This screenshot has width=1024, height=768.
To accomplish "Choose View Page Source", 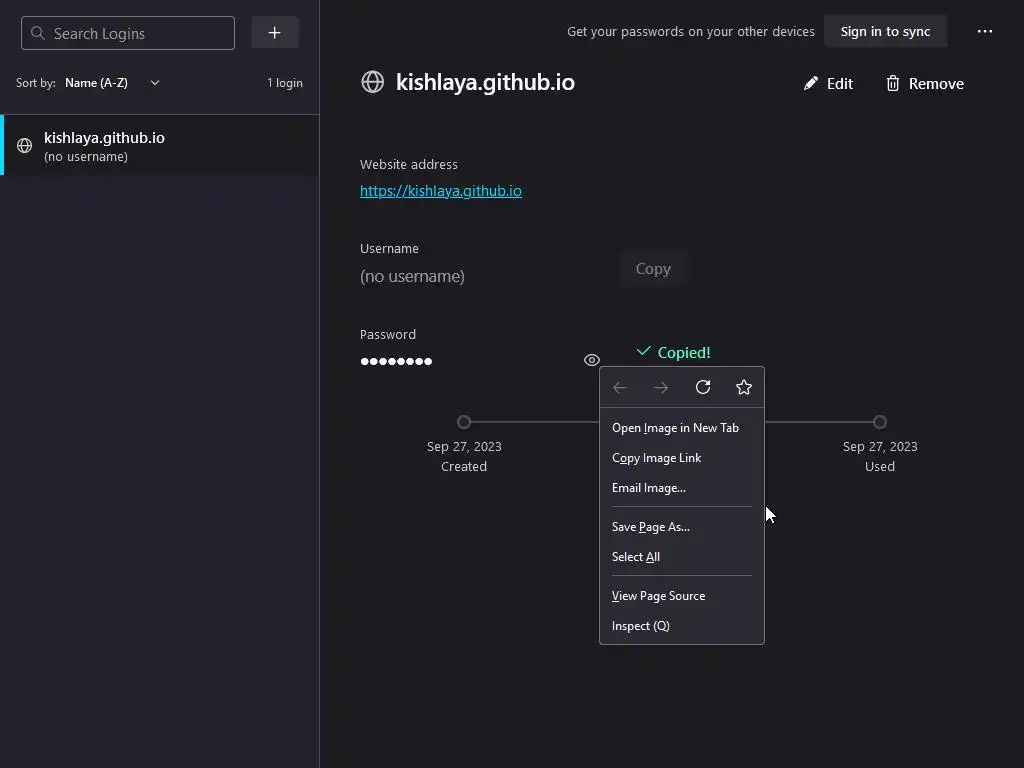I will (x=658, y=596).
